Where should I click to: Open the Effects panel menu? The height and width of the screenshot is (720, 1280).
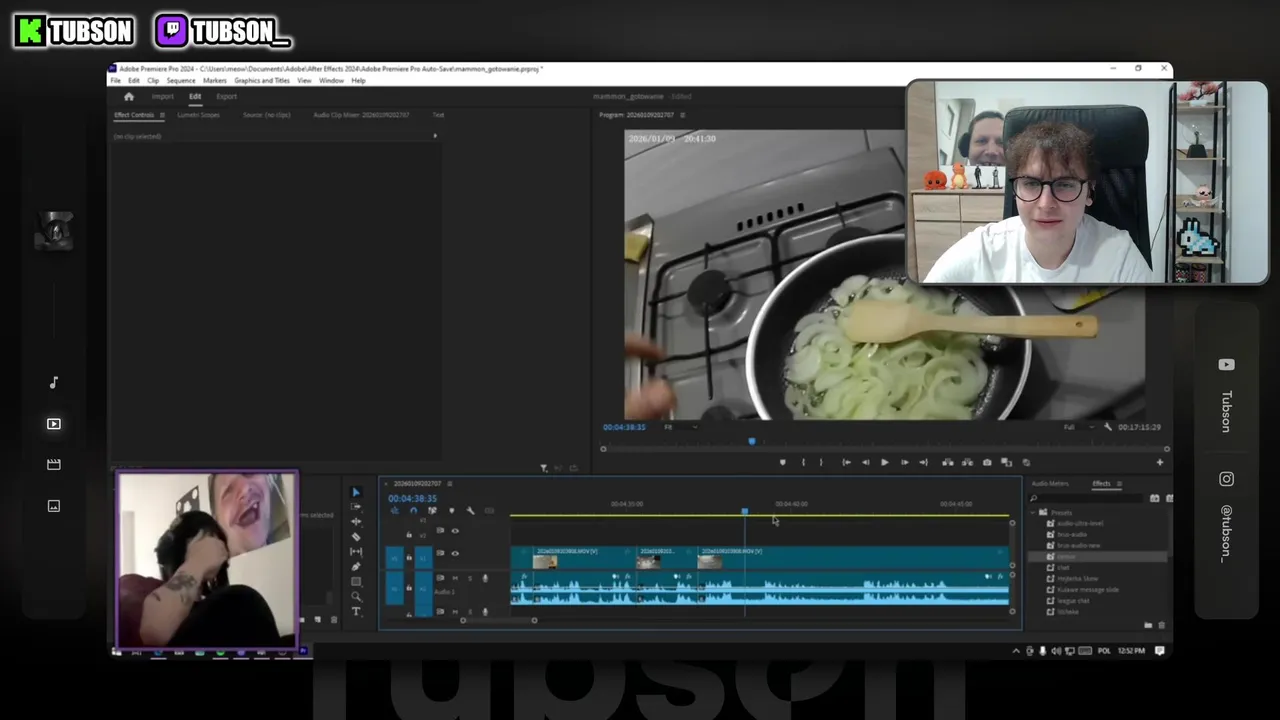point(1119,484)
